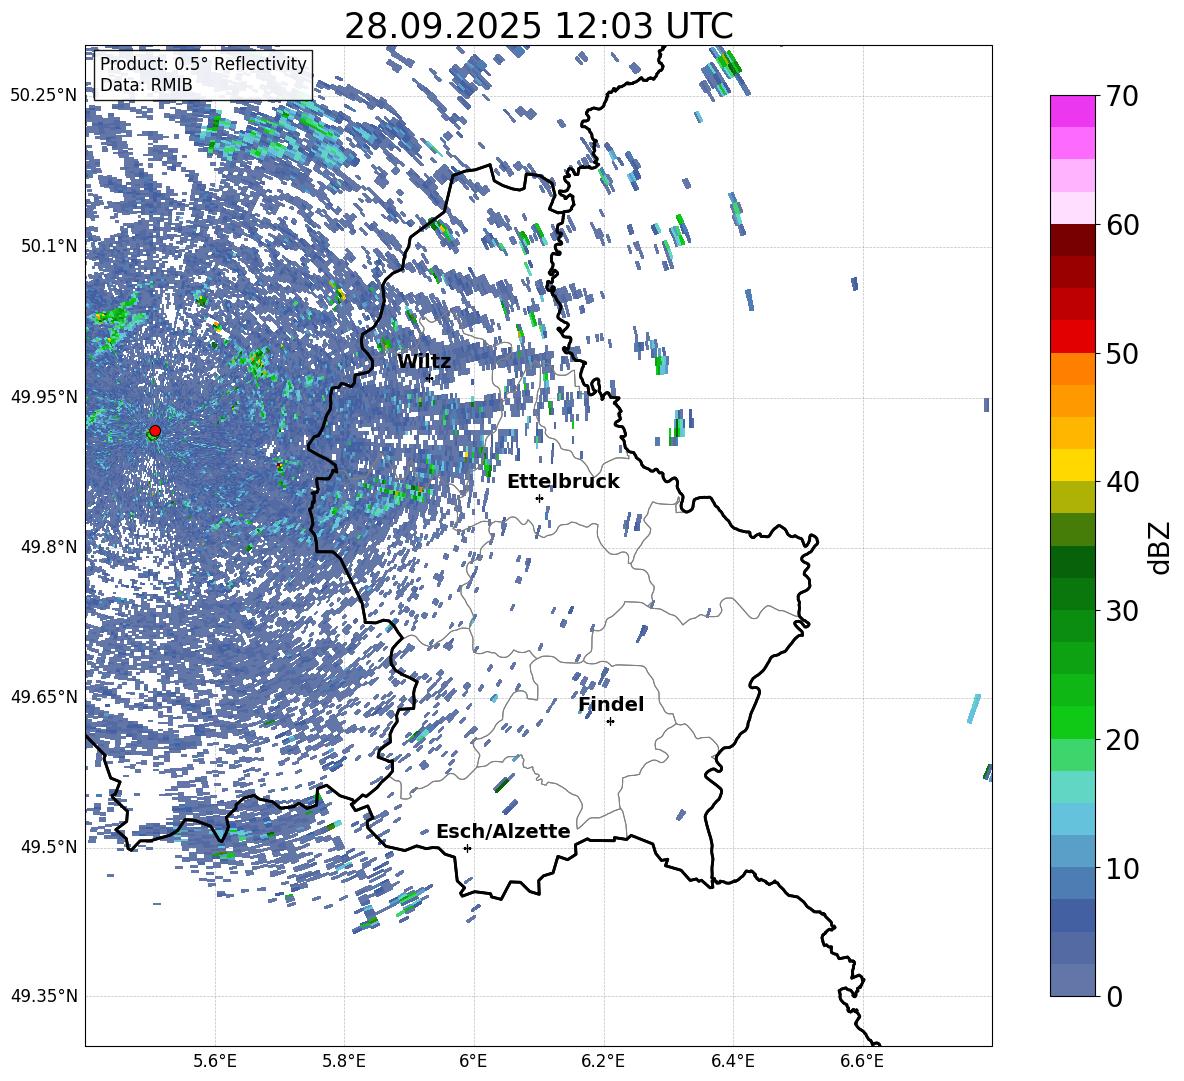Click the bright red 50 dBZ swatch
This screenshot has height=1081, width=1184.
(x=1072, y=337)
